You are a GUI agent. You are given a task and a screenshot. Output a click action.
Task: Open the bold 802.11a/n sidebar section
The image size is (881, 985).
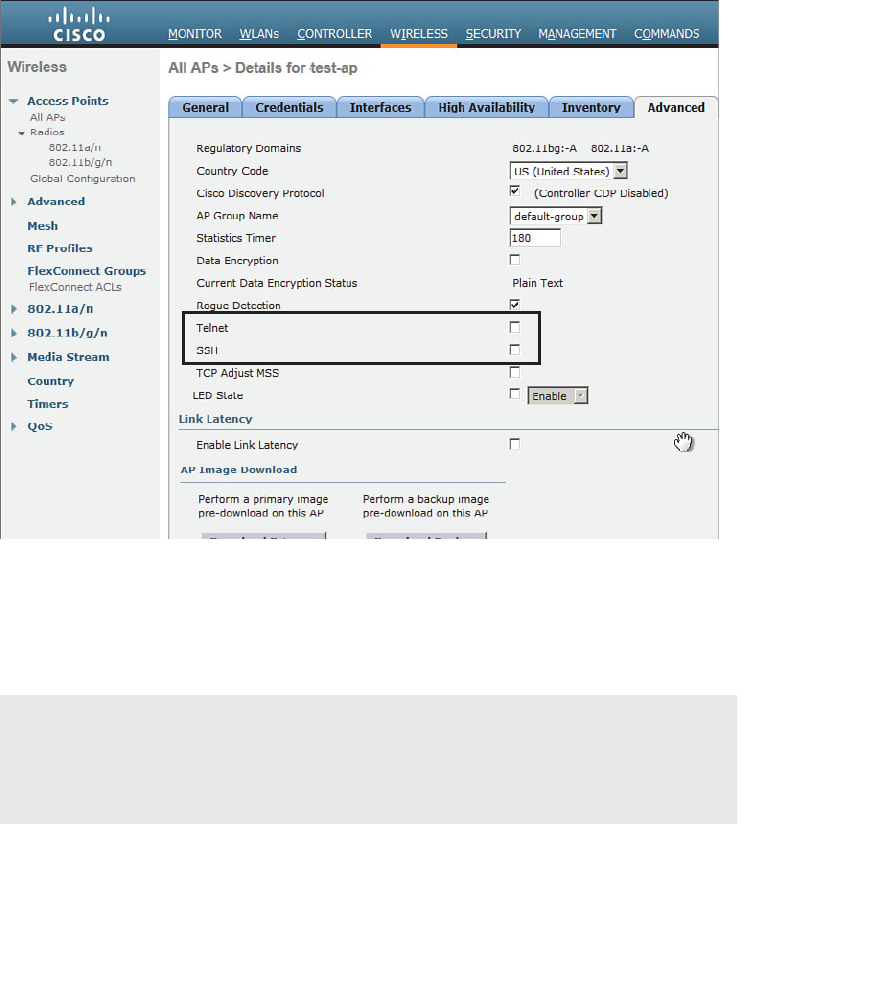pyautogui.click(x=60, y=309)
